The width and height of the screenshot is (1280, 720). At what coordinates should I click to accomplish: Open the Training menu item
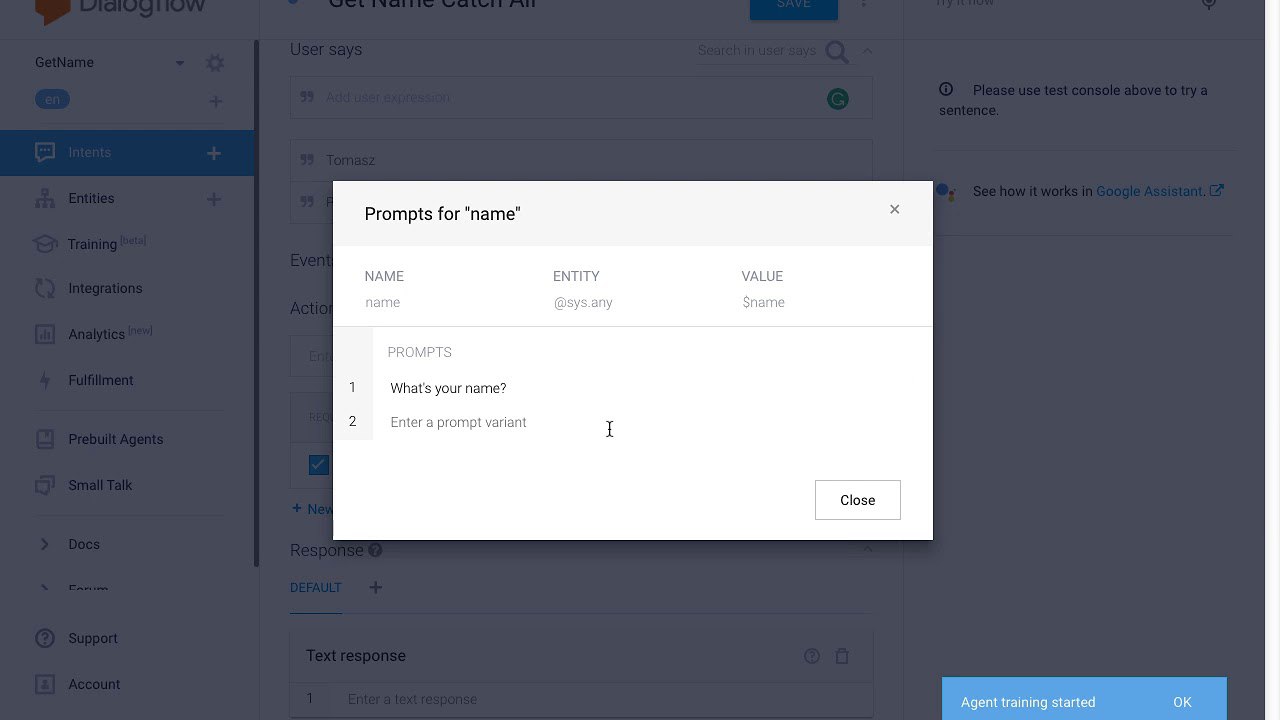[x=92, y=244]
